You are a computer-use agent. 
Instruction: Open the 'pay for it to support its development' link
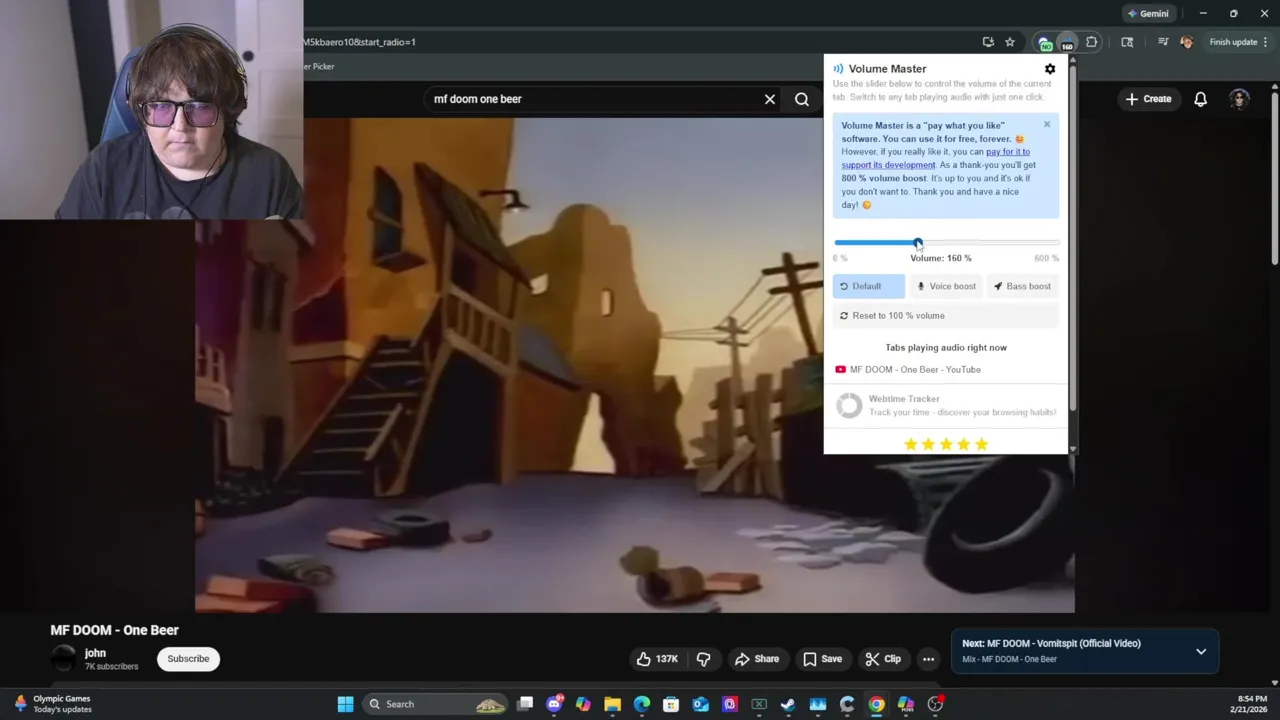click(935, 158)
